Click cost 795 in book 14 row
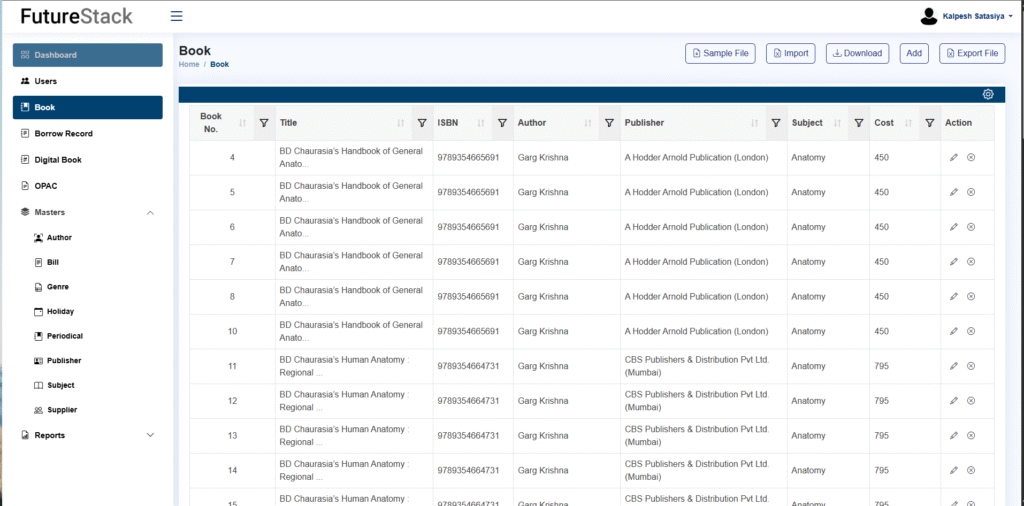 pos(882,470)
